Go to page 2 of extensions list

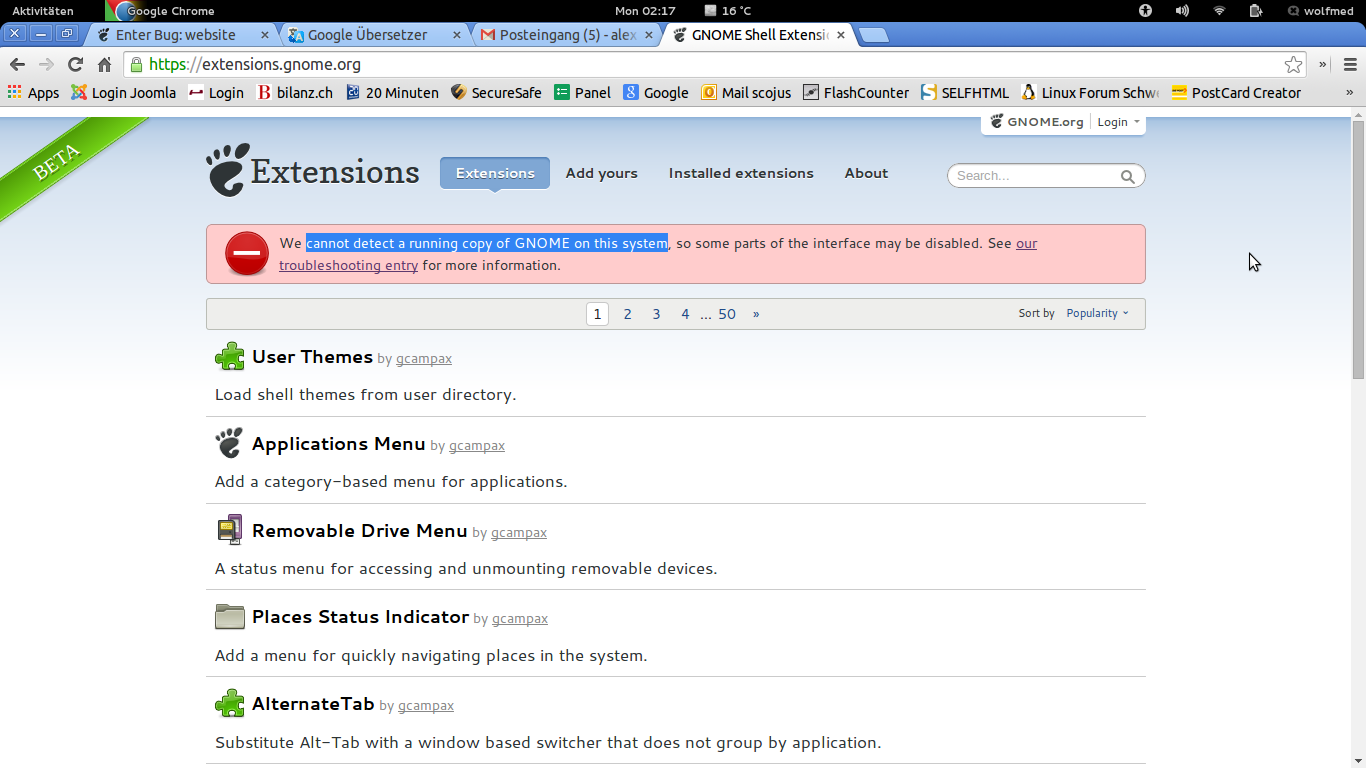point(627,314)
